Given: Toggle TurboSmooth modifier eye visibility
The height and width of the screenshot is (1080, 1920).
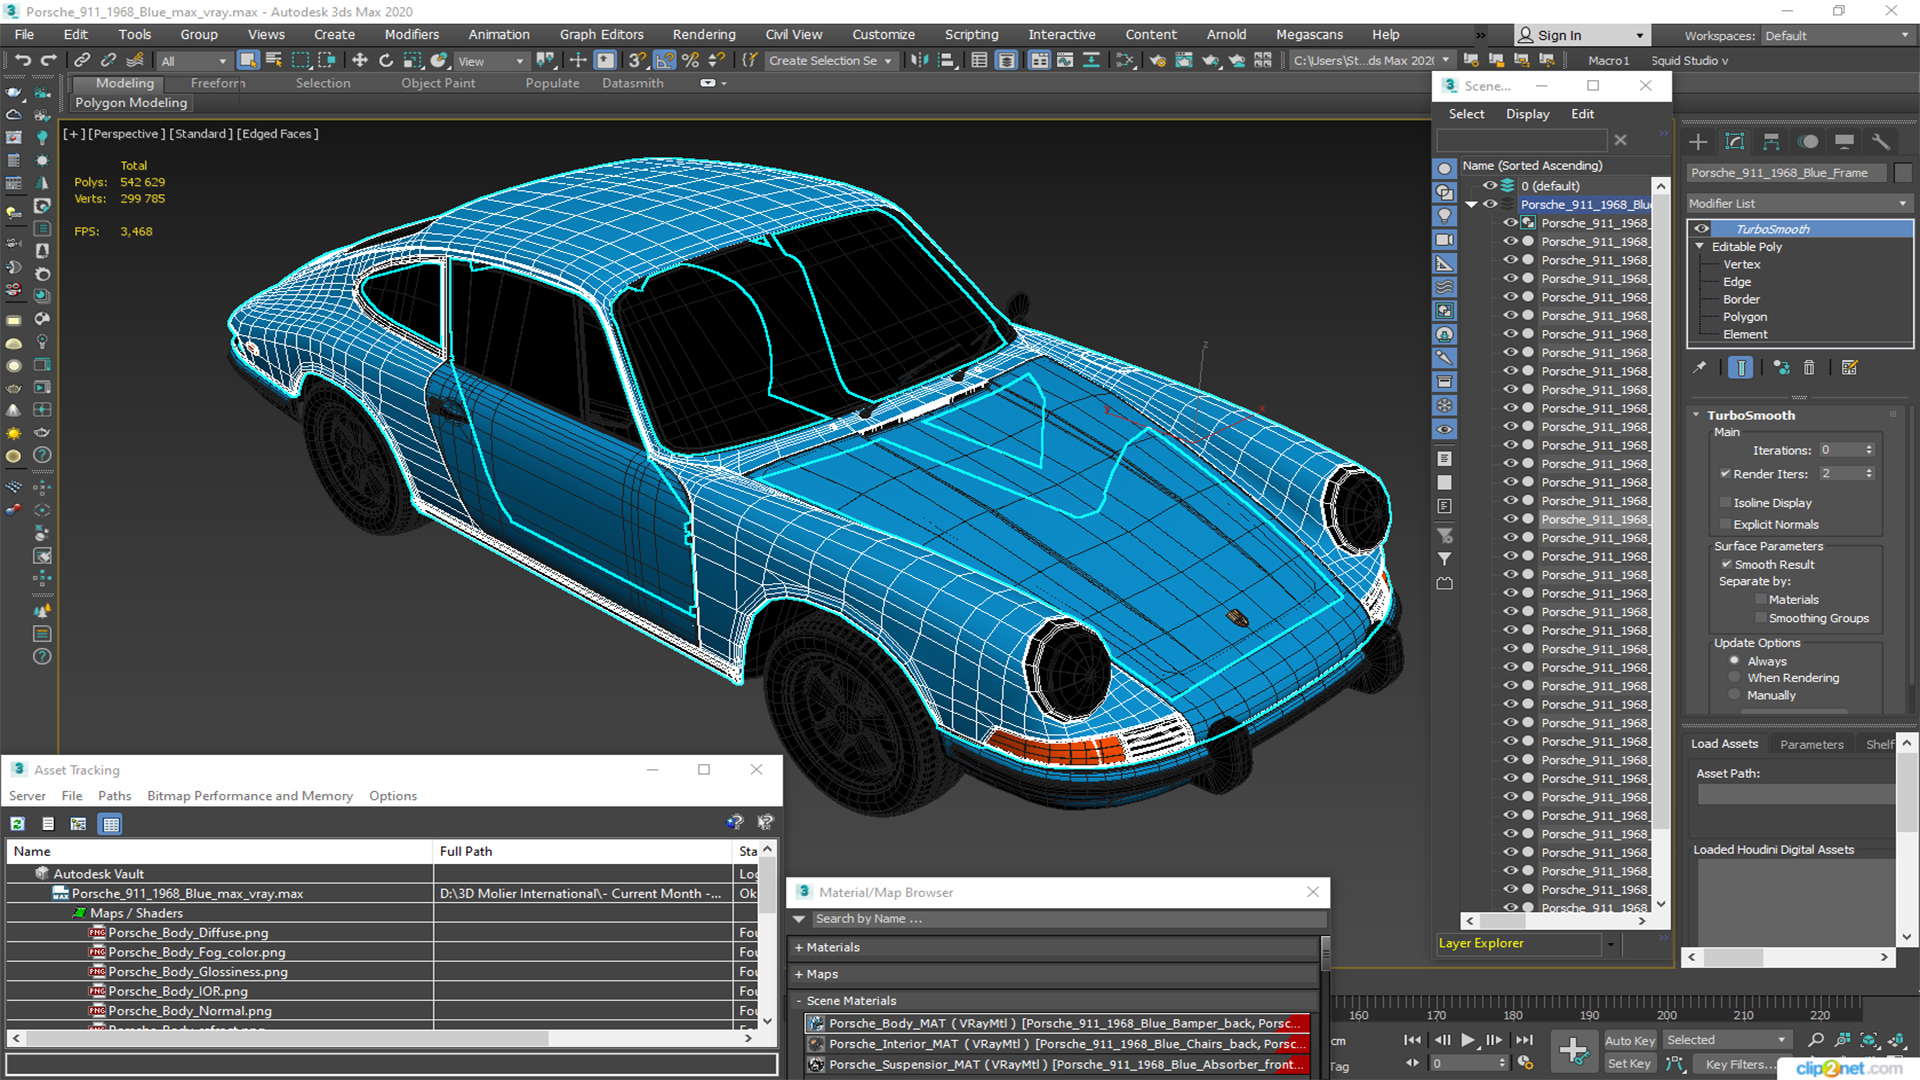Looking at the screenshot, I should point(1702,229).
